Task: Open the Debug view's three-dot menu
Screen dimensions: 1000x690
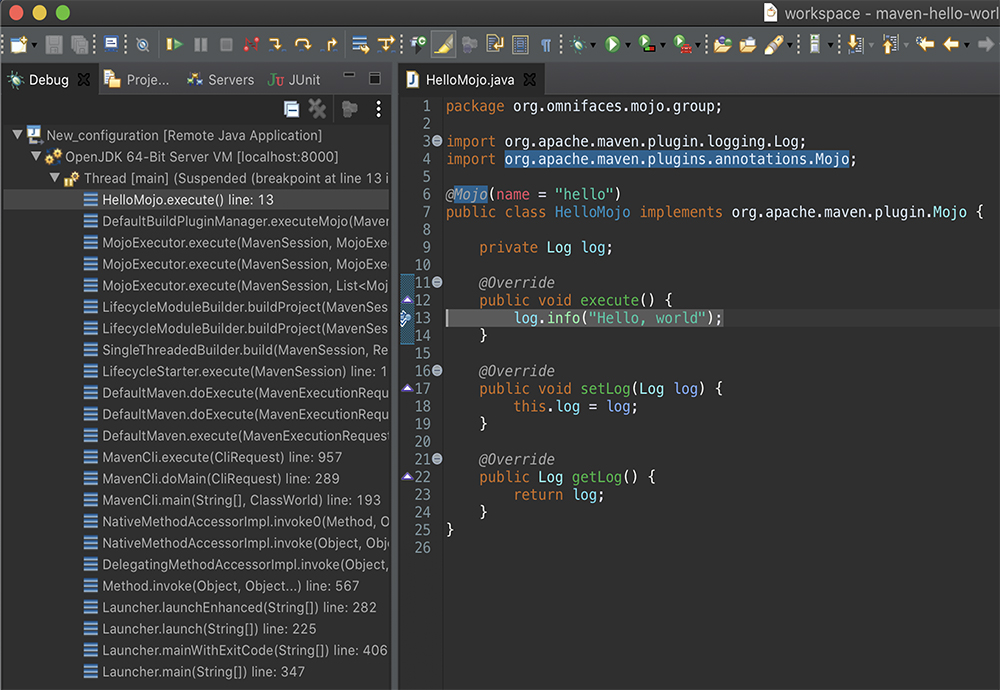Action: tap(378, 109)
